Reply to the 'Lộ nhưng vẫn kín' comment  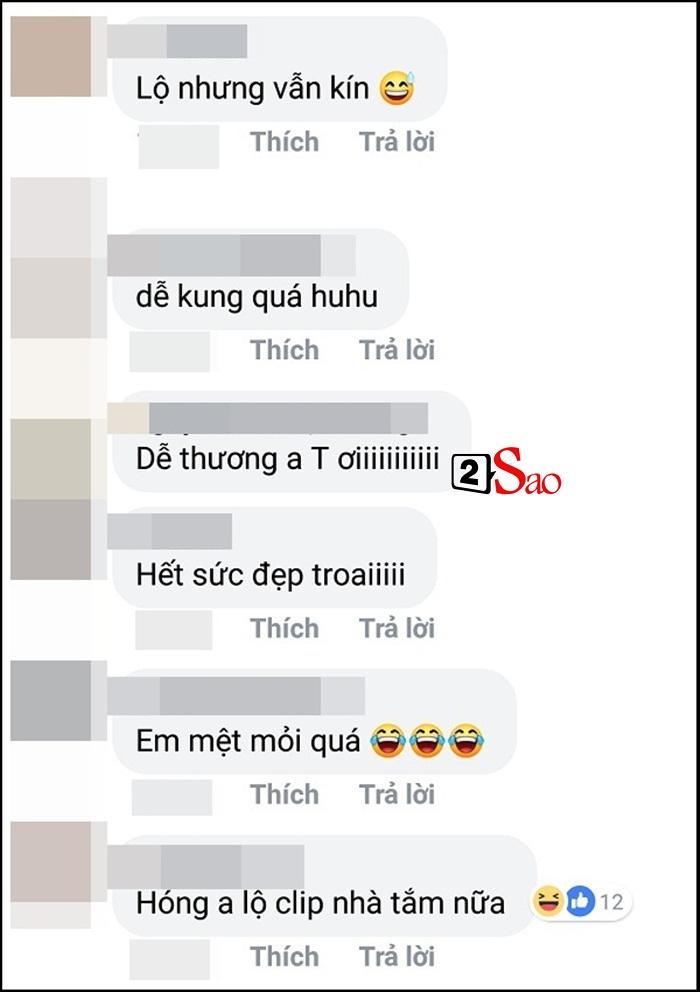(397, 142)
